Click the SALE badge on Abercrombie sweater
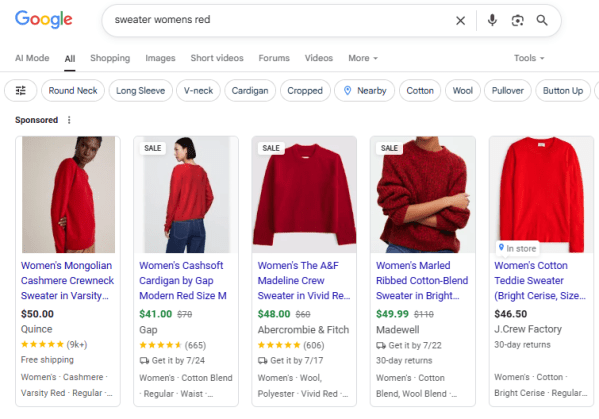The image size is (599, 419). pos(271,148)
